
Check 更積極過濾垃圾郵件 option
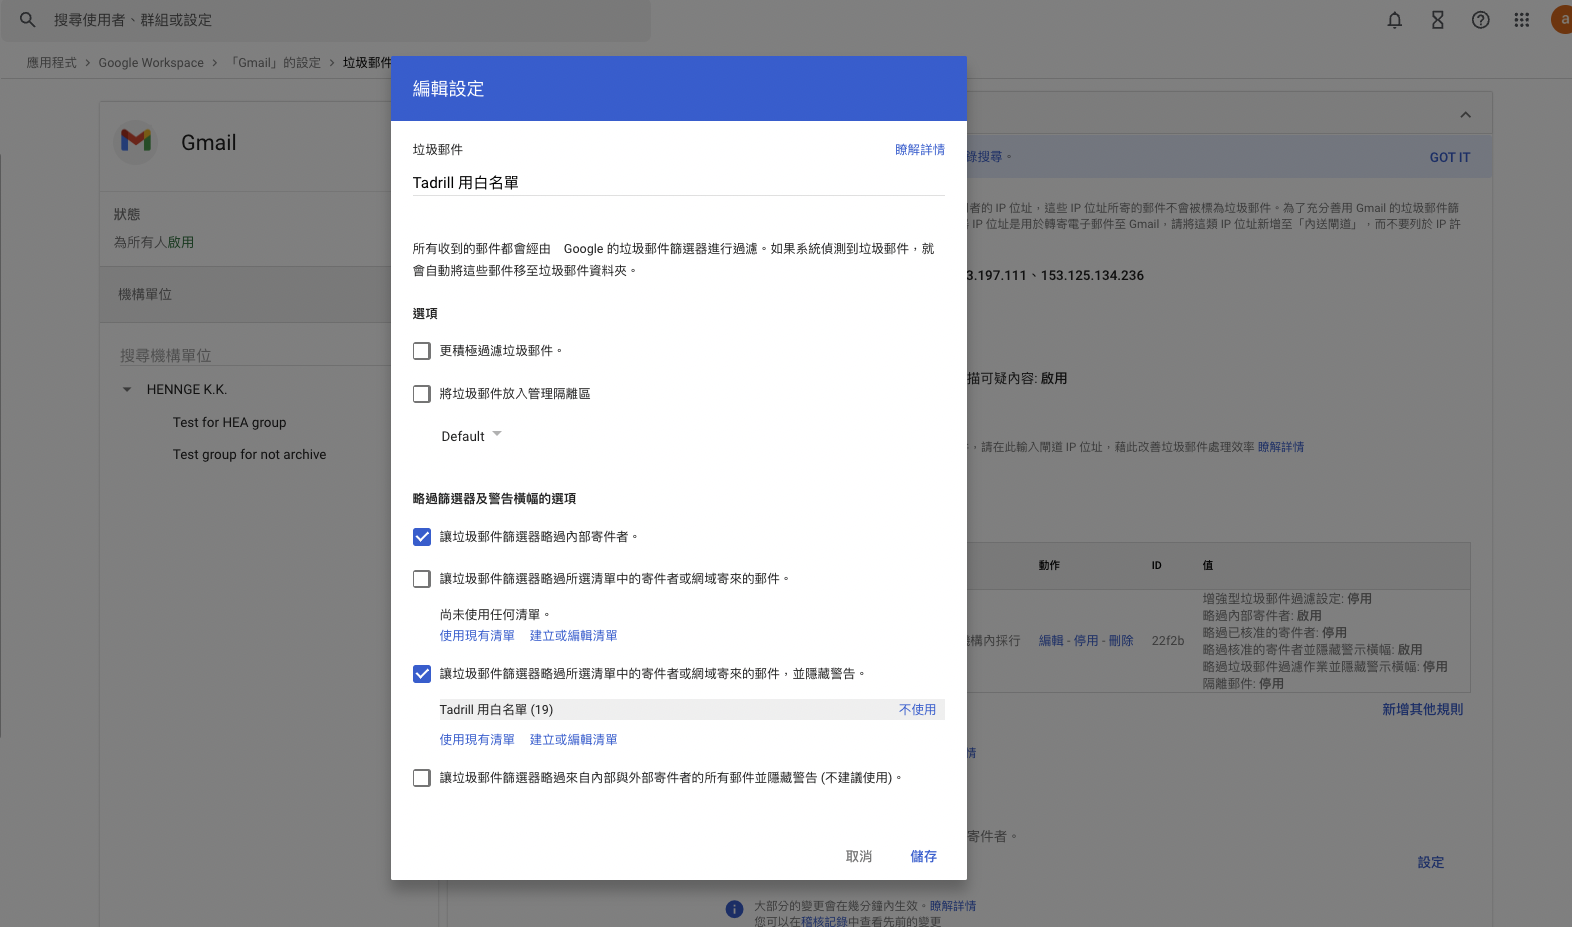tap(422, 351)
